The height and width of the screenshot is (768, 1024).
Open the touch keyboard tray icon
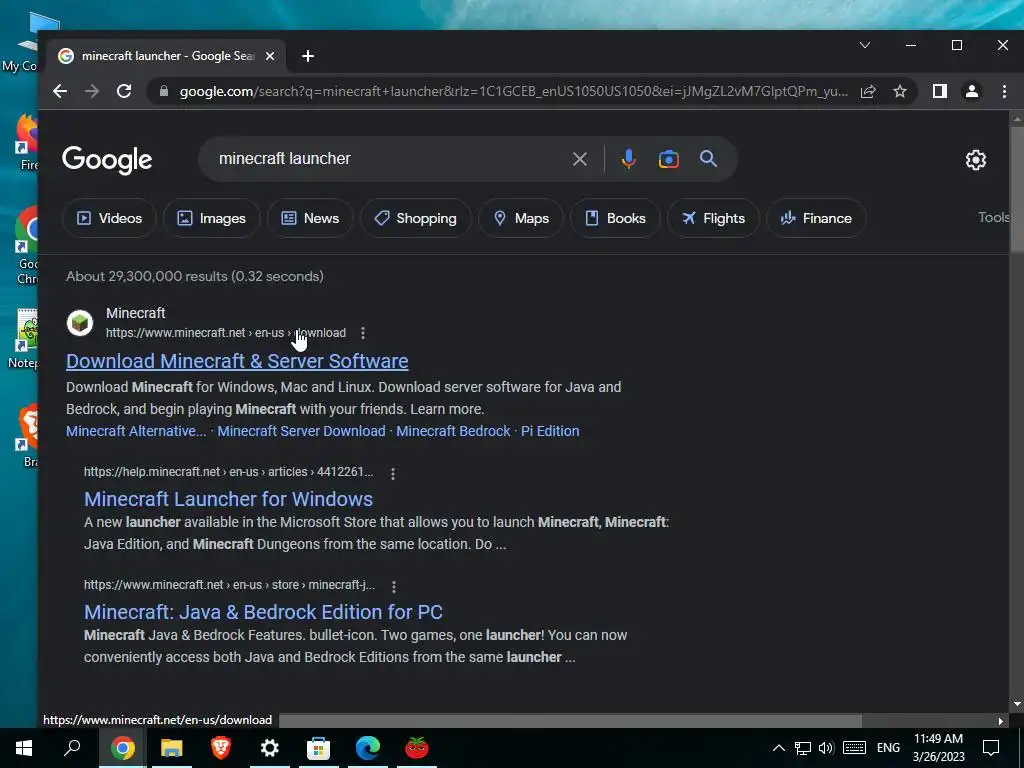tap(854, 748)
